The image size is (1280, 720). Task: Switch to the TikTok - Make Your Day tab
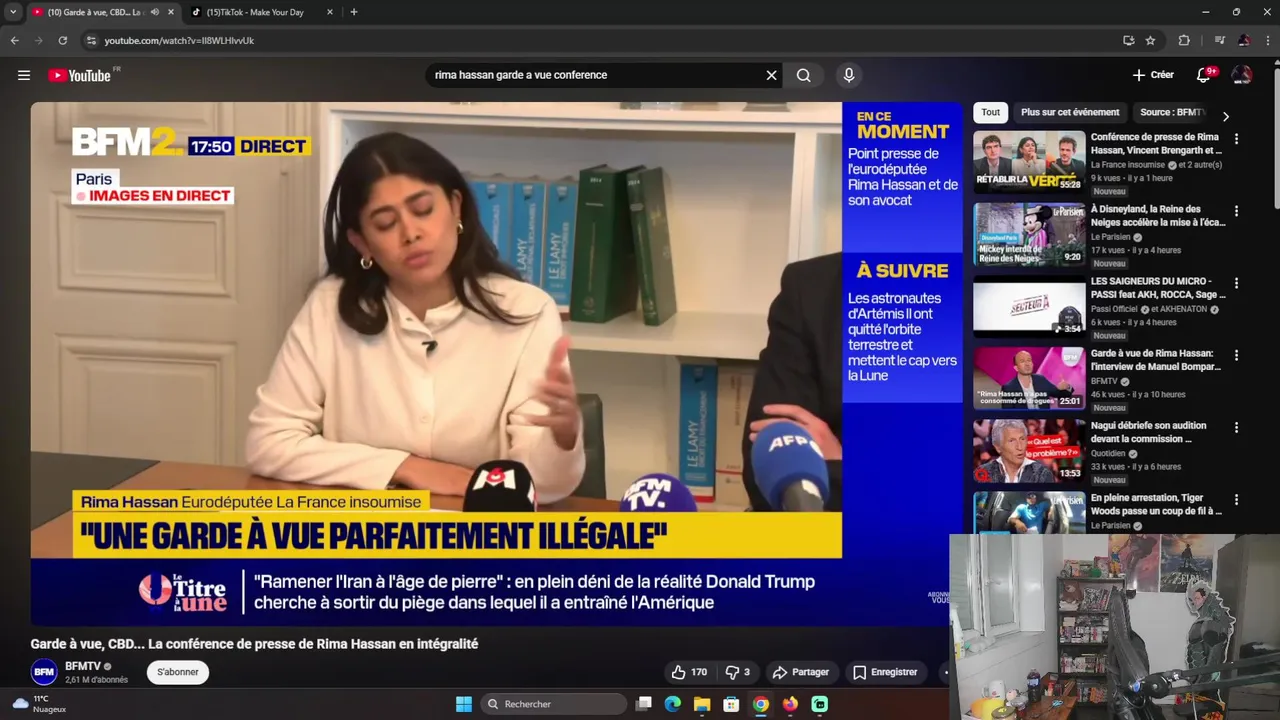click(255, 12)
